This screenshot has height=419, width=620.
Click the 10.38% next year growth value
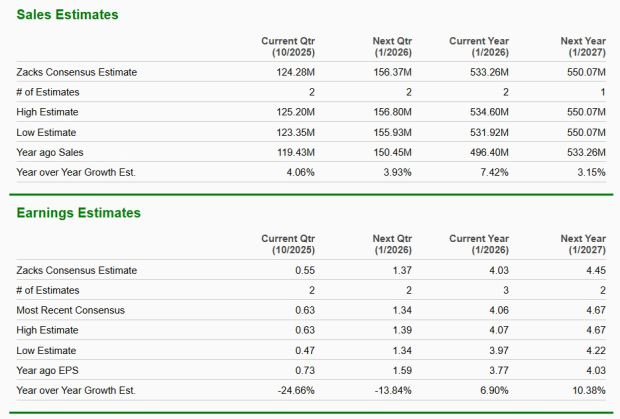pyautogui.click(x=585, y=390)
